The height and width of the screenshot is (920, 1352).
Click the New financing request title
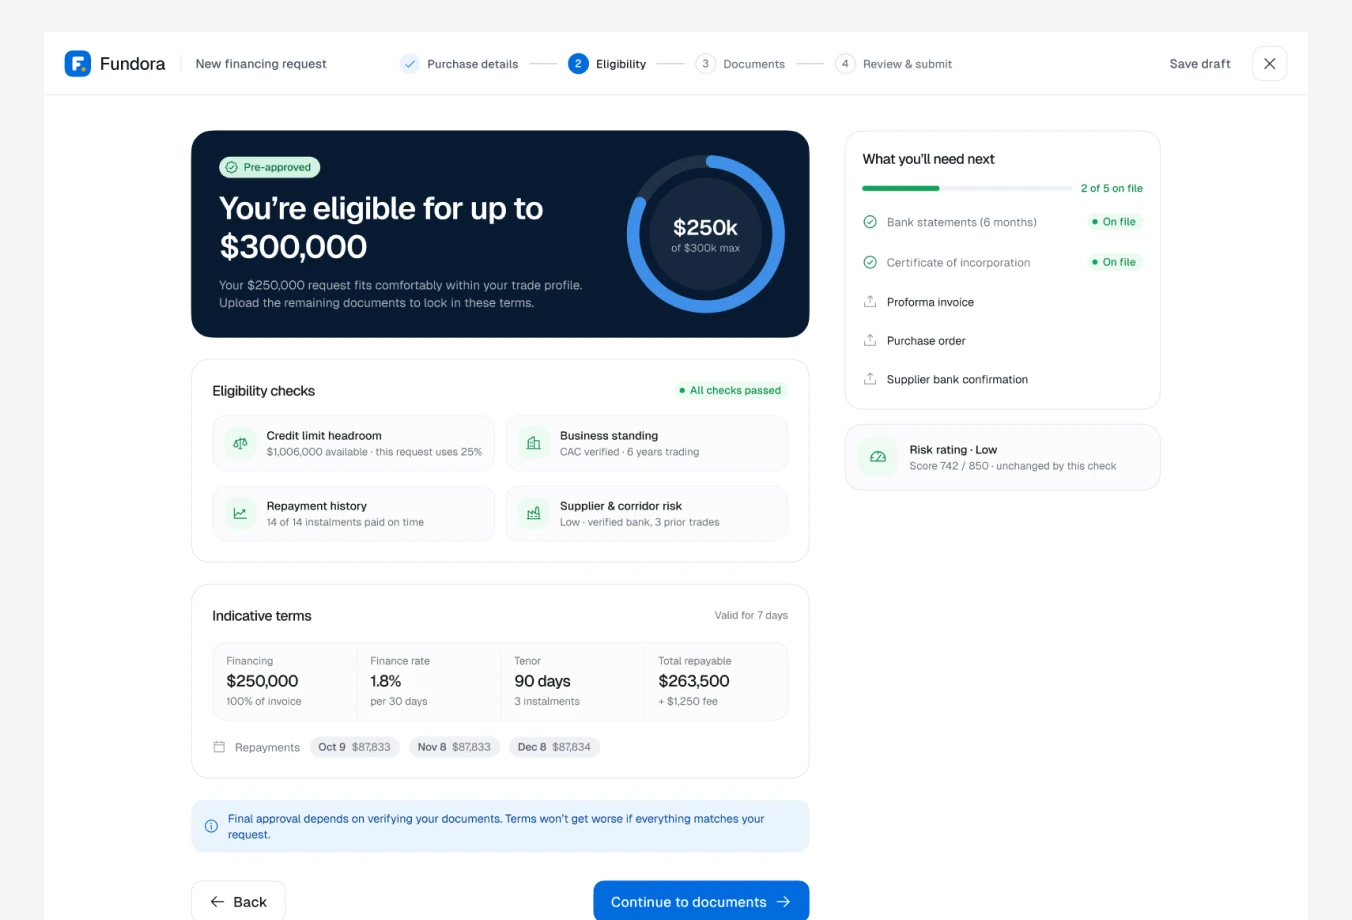(261, 64)
